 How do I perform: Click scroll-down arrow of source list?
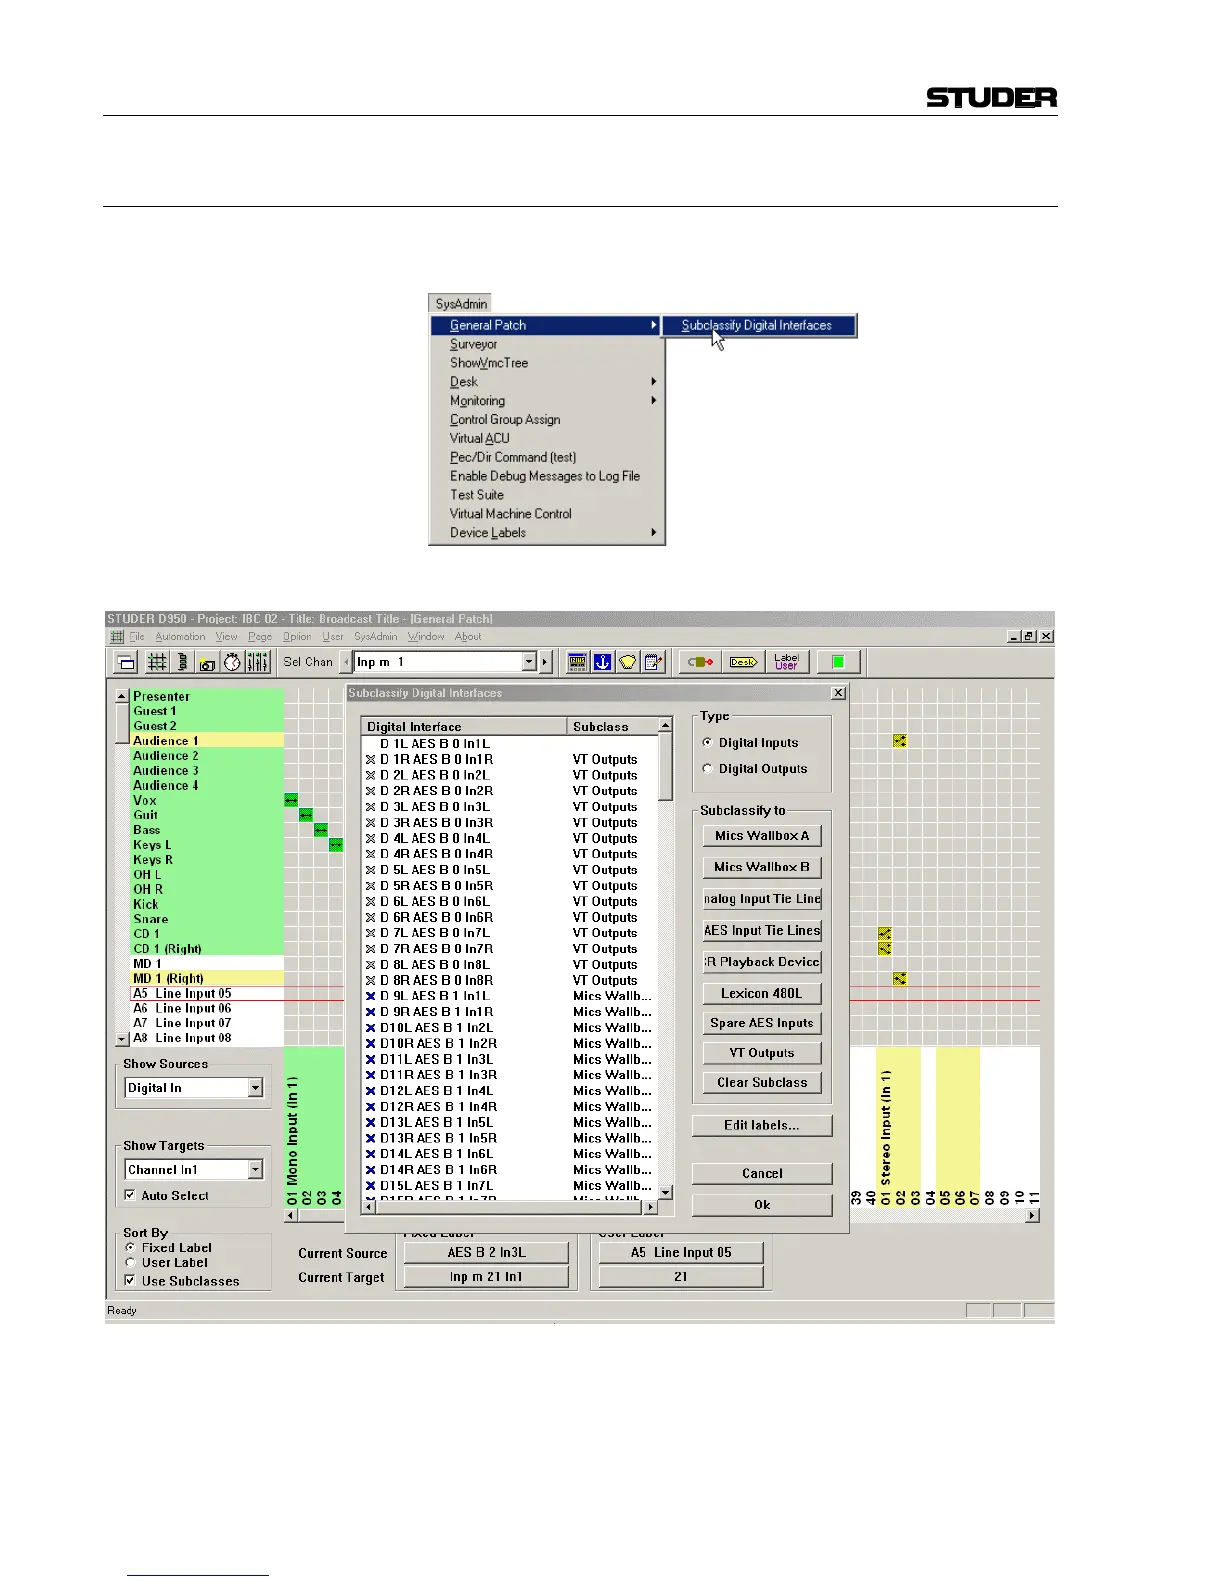(122, 1040)
